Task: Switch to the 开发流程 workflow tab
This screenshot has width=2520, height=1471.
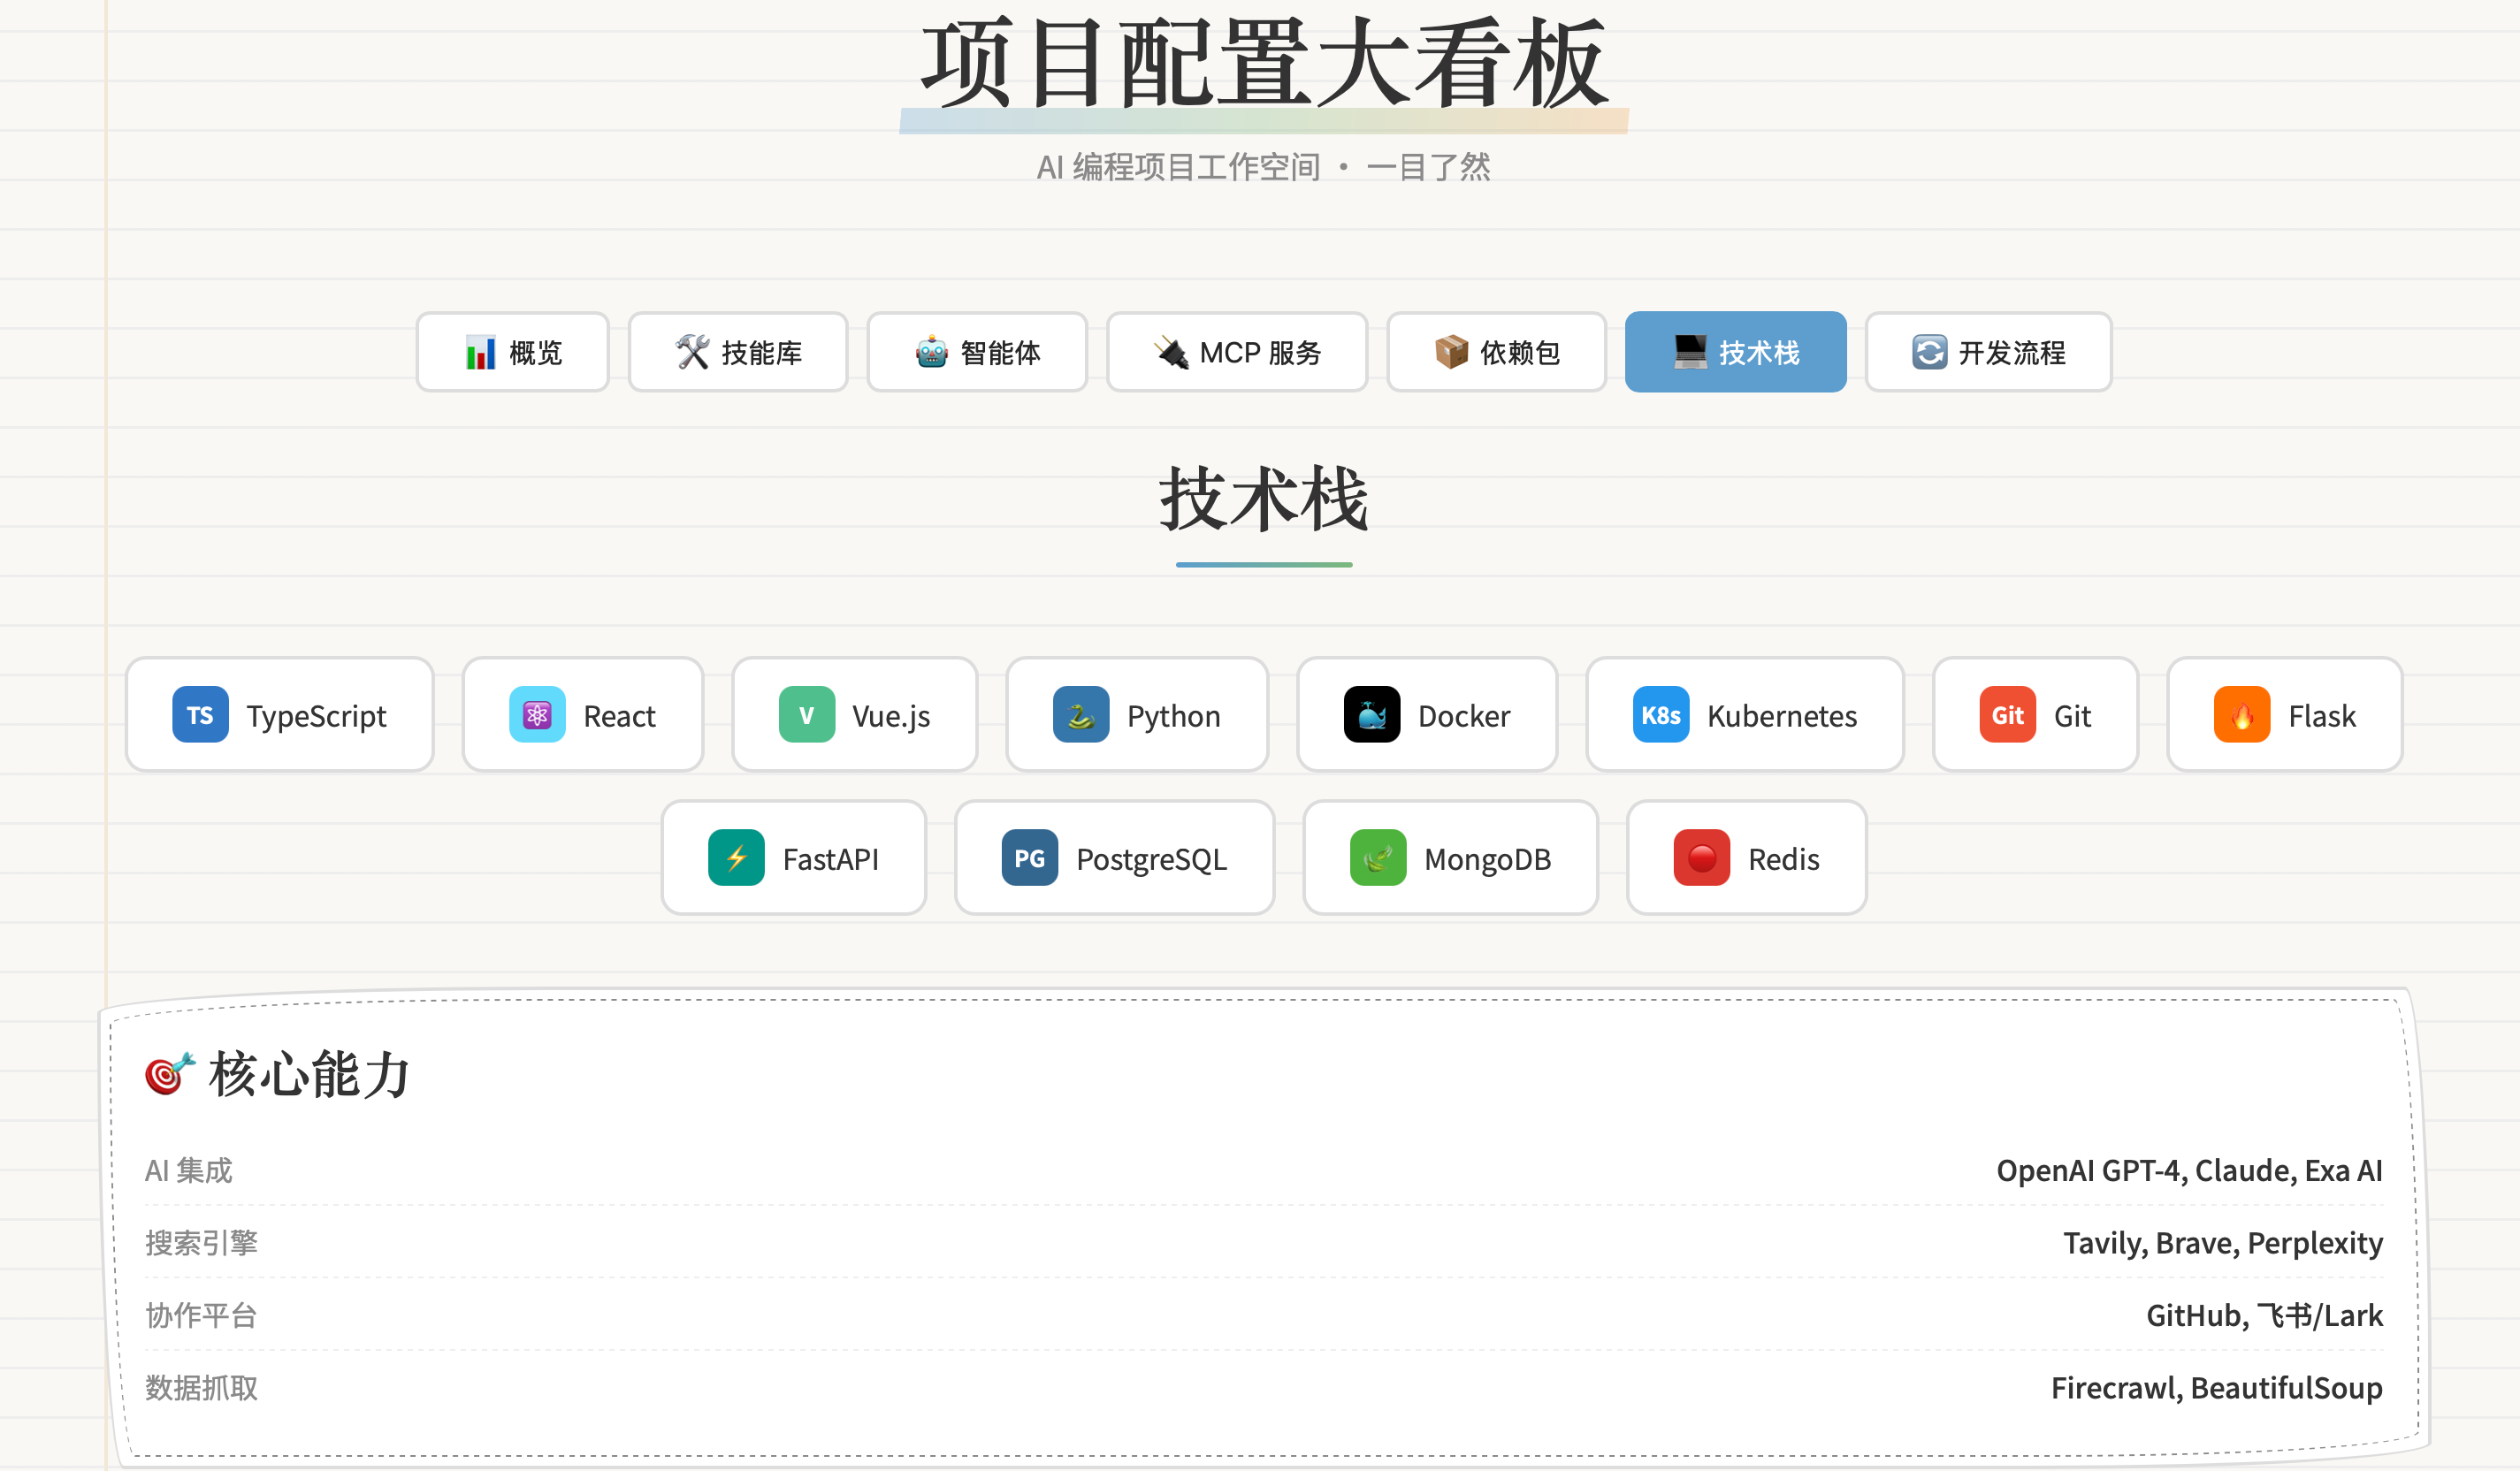Action: click(1988, 352)
